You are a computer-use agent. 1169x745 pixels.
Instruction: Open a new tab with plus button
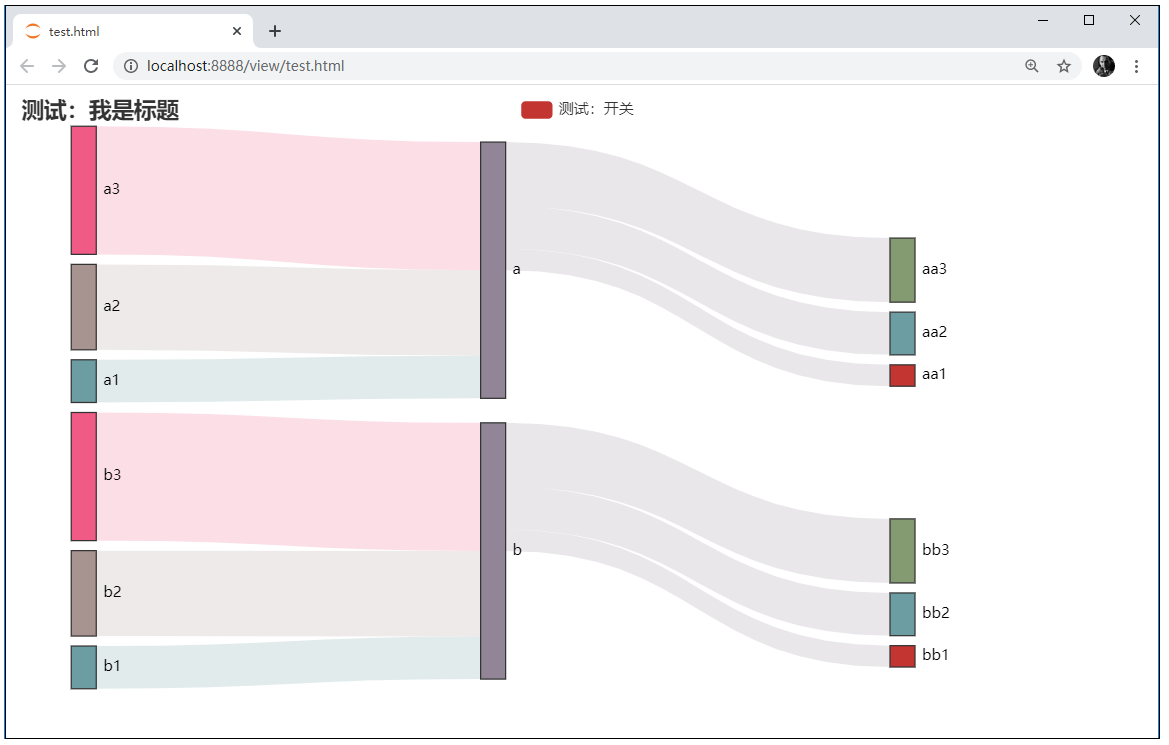click(x=275, y=31)
